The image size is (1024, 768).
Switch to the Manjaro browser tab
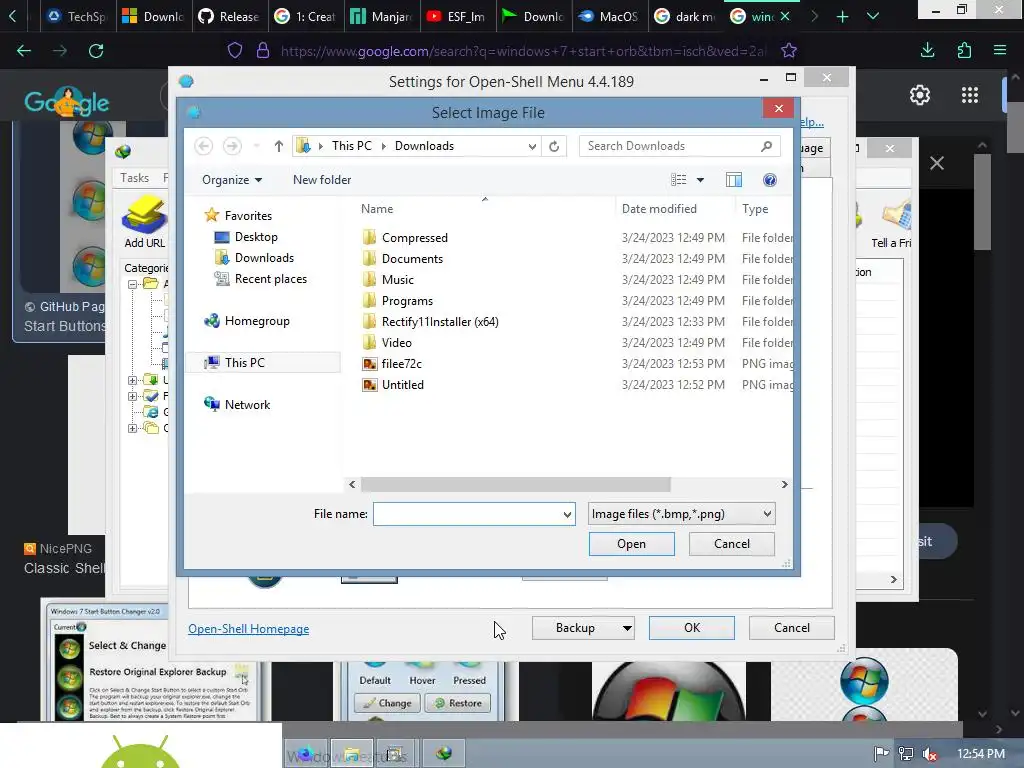pyautogui.click(x=381, y=16)
